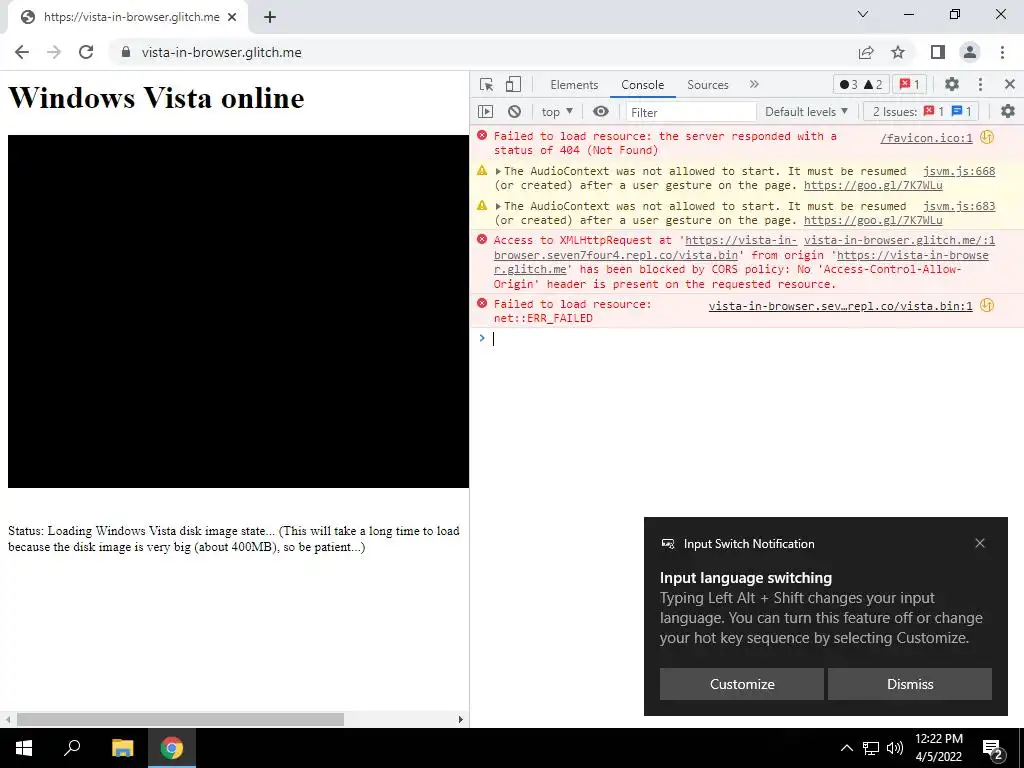The width and height of the screenshot is (1024, 768).
Task: Open the top JavaScript context dropdown
Action: [557, 112]
